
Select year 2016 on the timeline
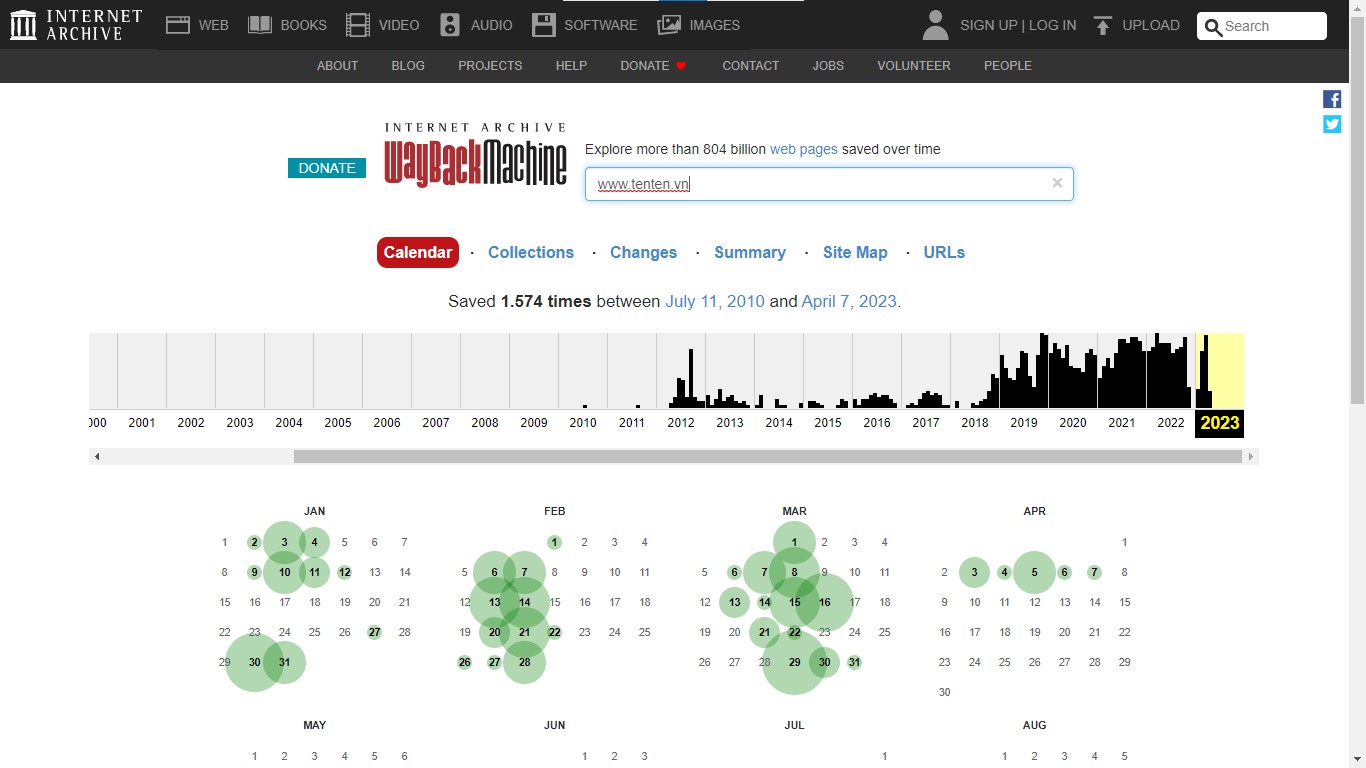(x=877, y=423)
